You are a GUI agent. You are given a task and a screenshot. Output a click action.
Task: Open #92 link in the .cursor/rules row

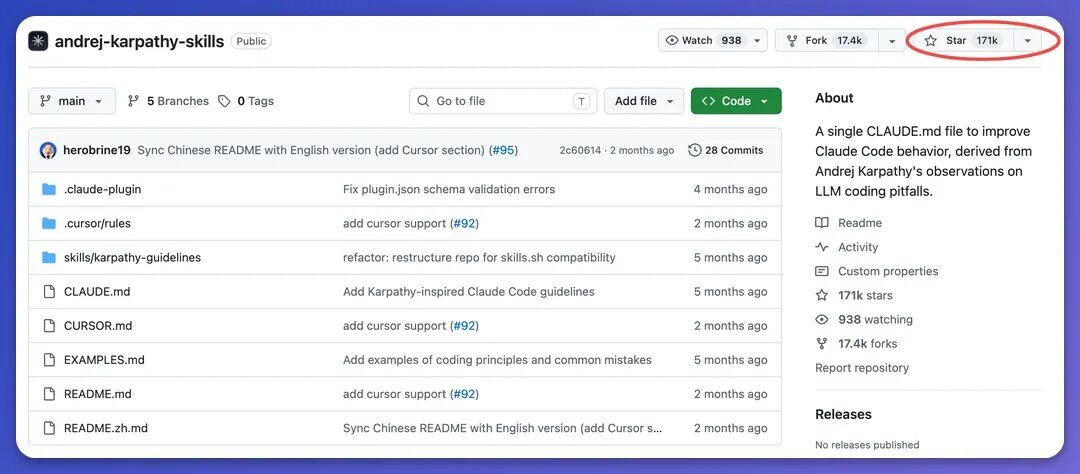(464, 223)
